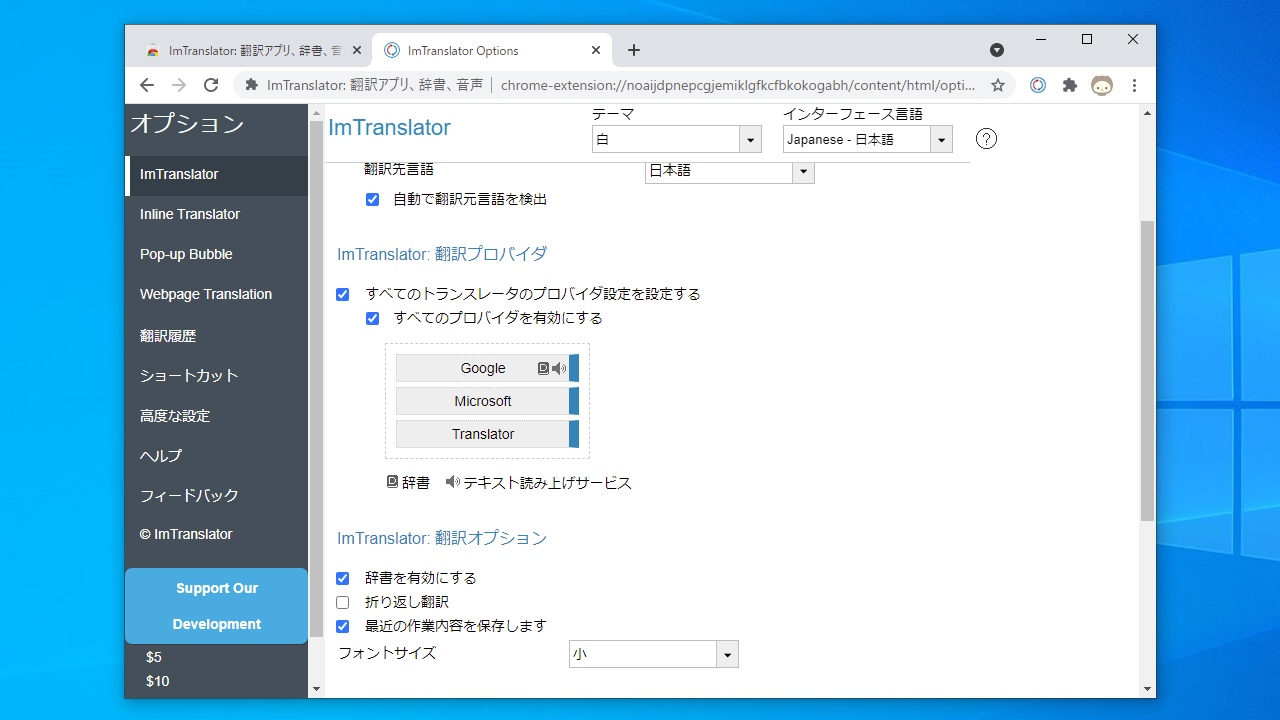This screenshot has width=1280, height=720.
Task: Click the Google speaker icon
Action: click(559, 368)
